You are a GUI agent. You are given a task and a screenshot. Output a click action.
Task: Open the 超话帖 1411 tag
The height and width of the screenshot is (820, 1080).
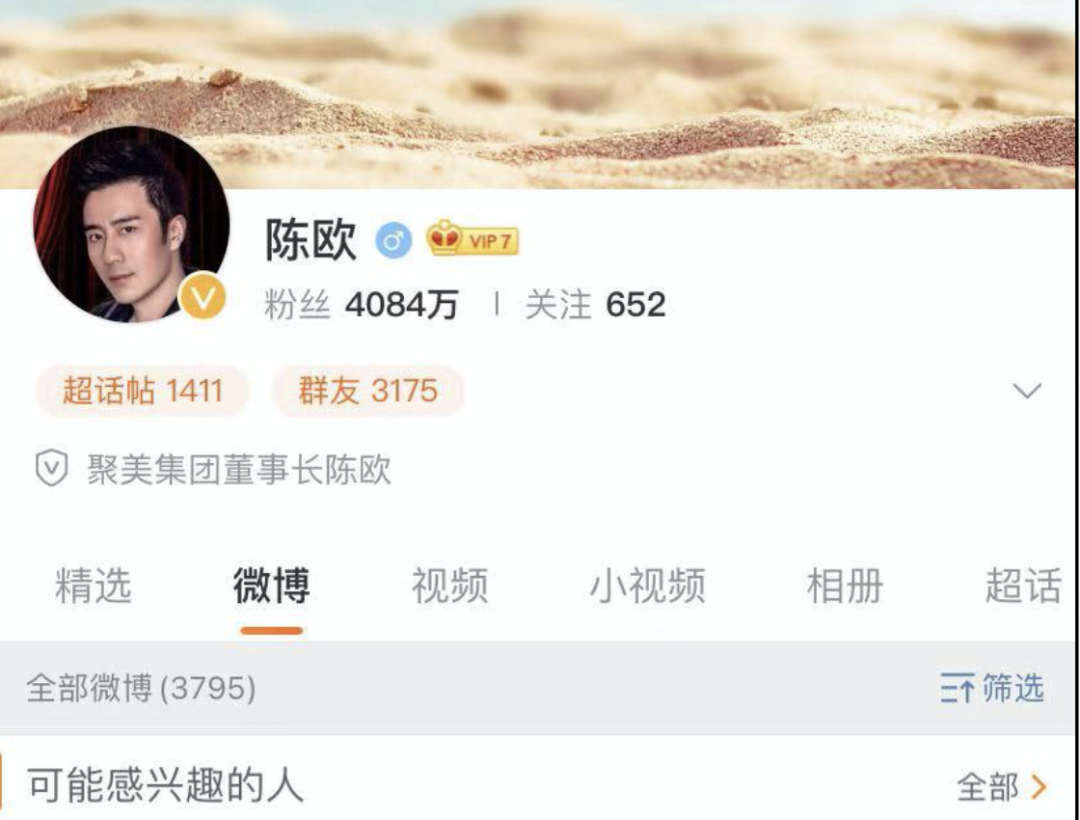[142, 391]
